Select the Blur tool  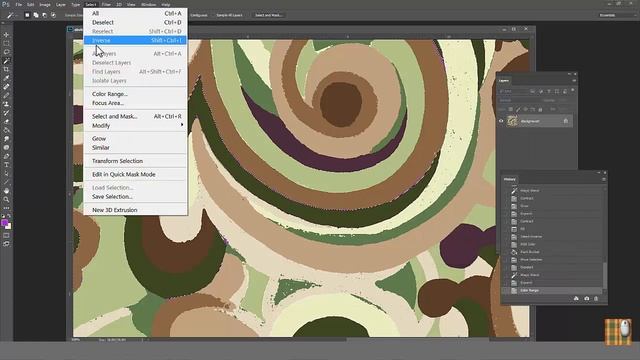coord(6,139)
